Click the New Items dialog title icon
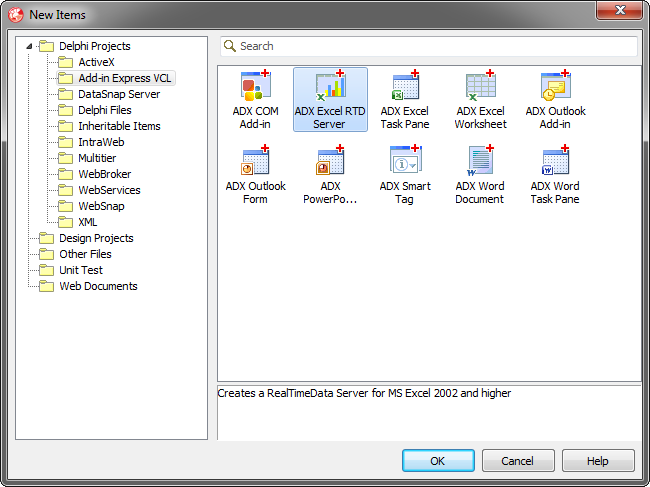This screenshot has width=650, height=487. point(16,15)
